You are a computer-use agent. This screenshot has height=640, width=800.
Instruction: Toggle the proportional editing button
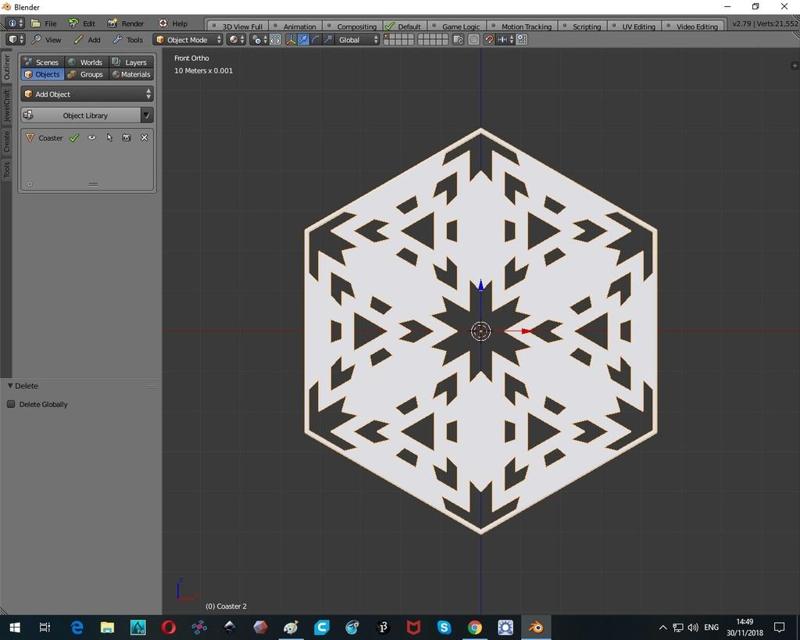[x=474, y=39]
